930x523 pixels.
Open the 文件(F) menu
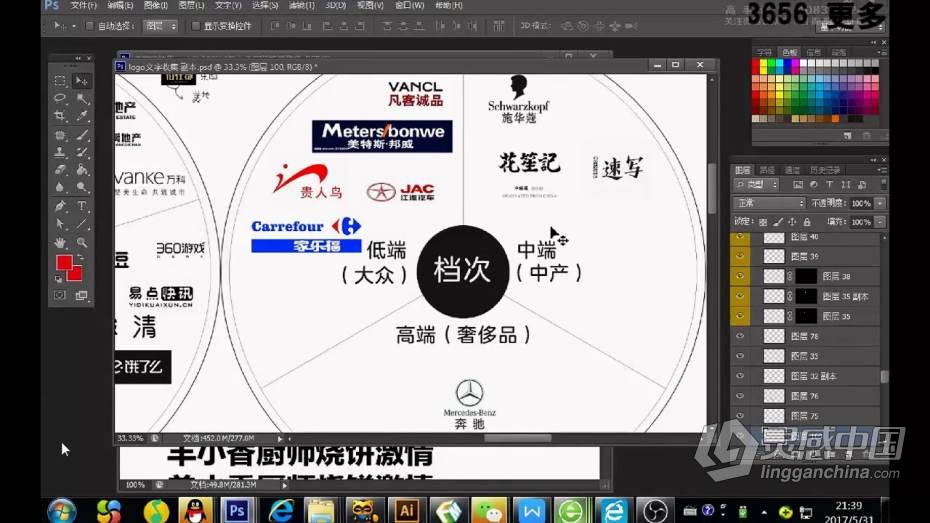[83, 5]
